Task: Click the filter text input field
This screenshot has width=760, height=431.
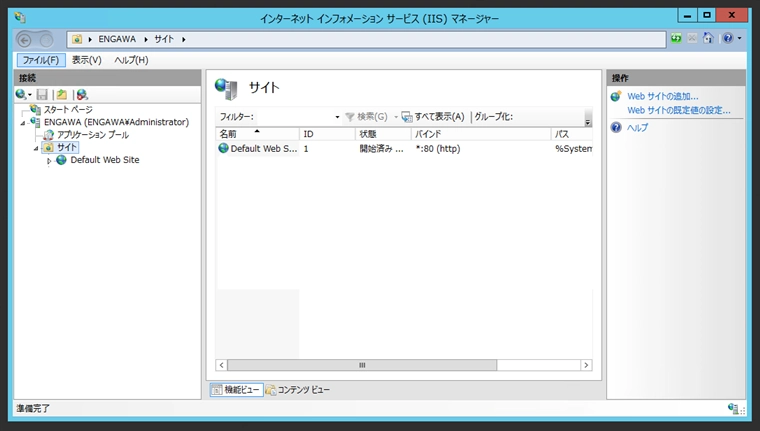Action: pyautogui.click(x=295, y=117)
